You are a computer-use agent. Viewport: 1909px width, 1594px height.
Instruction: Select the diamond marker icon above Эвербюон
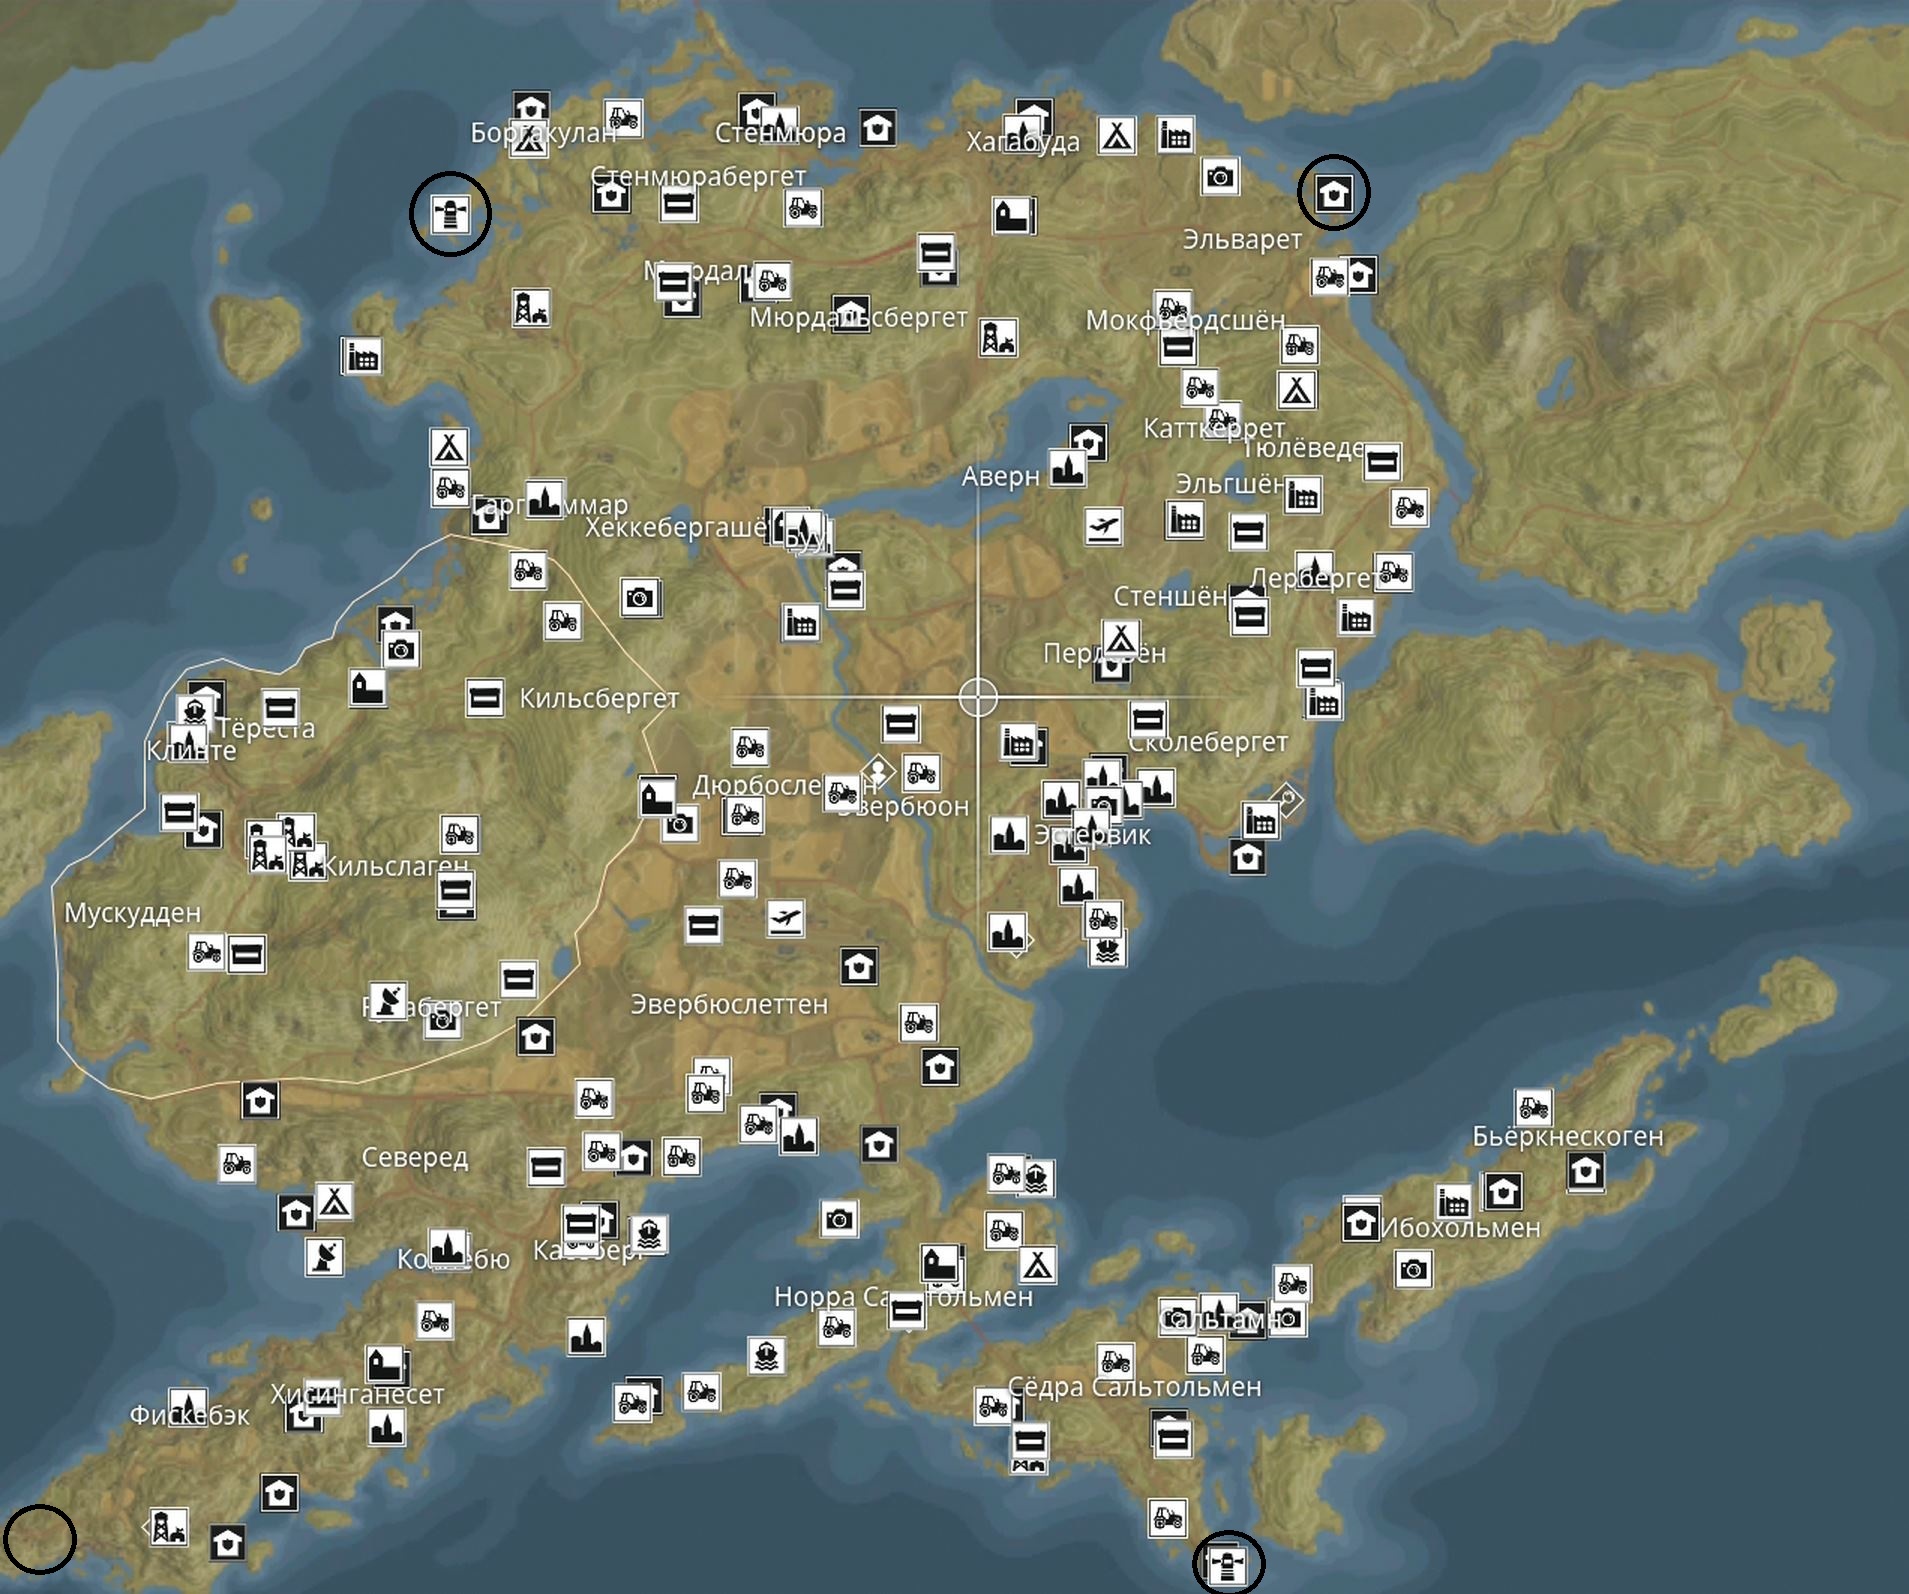tap(878, 770)
